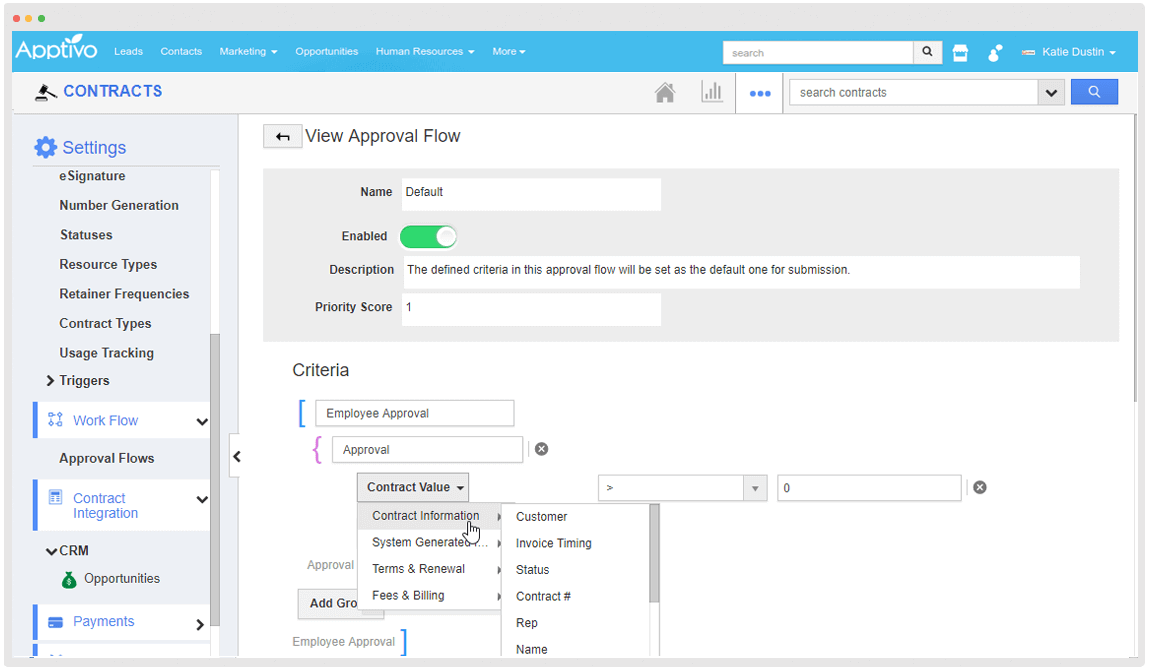Toggle the Enabled switch off
The image size is (1150, 670).
tap(428, 236)
